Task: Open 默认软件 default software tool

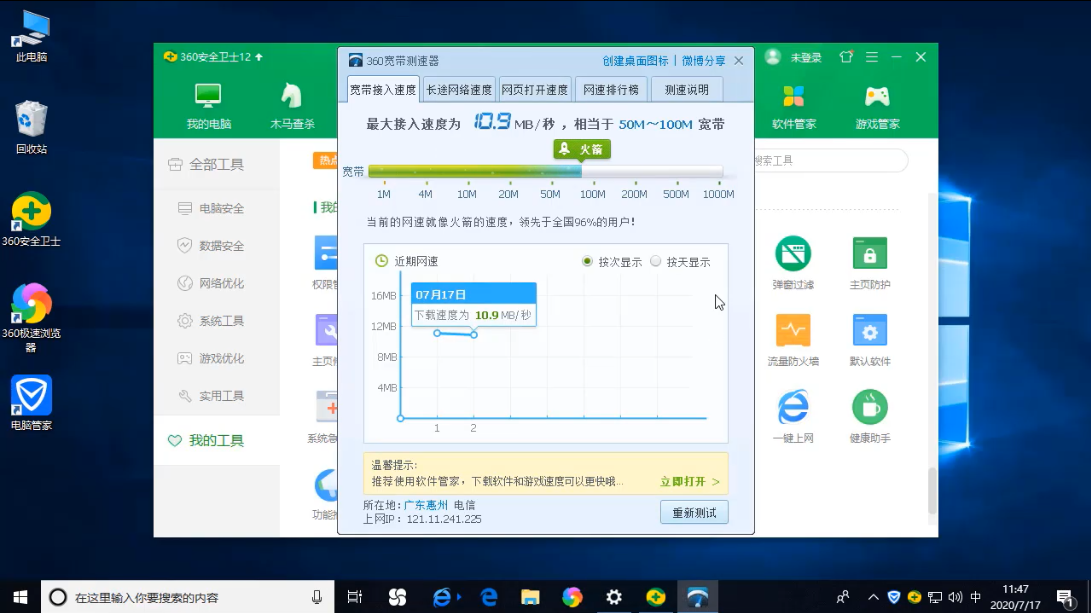Action: point(869,331)
